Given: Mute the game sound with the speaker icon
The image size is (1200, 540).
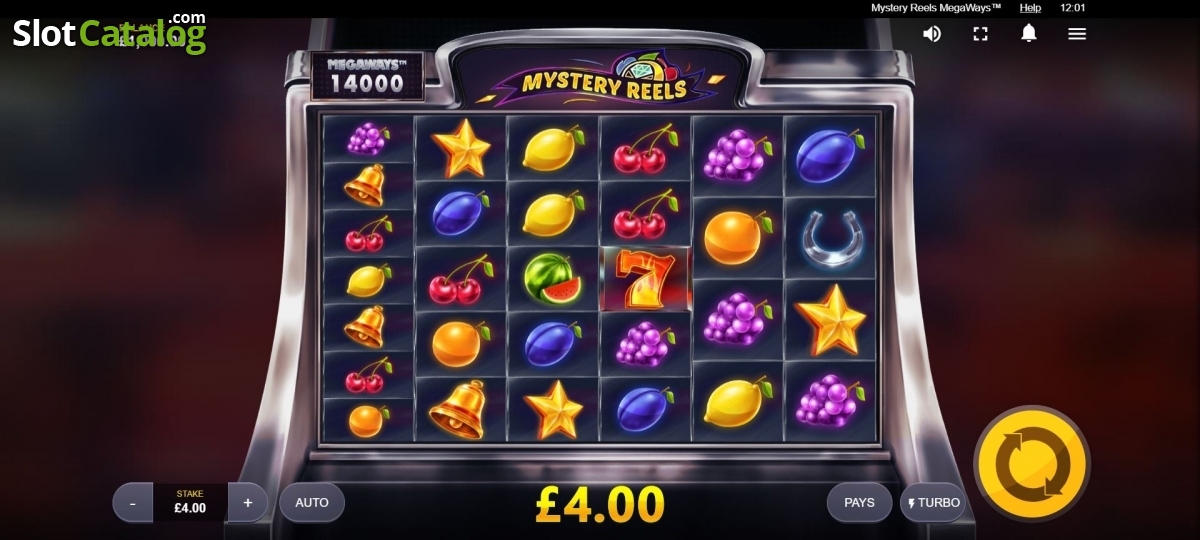Looking at the screenshot, I should (932, 34).
